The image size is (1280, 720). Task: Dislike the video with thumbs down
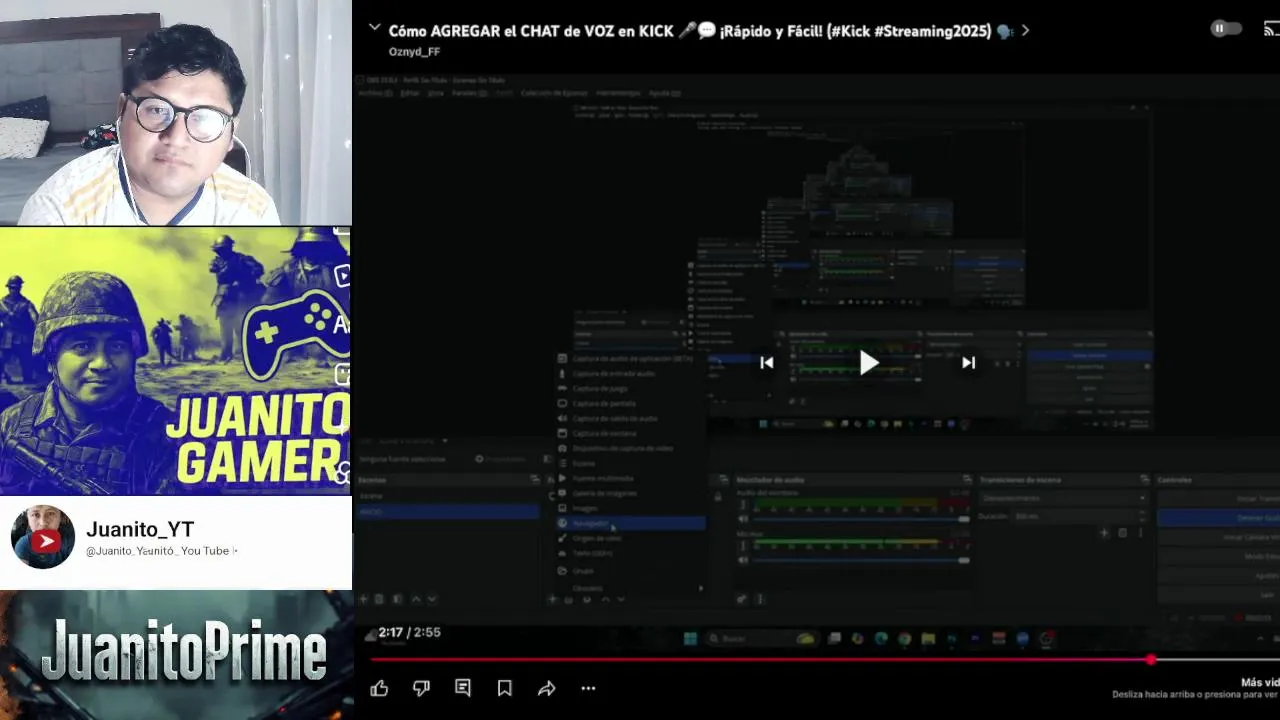coord(421,688)
